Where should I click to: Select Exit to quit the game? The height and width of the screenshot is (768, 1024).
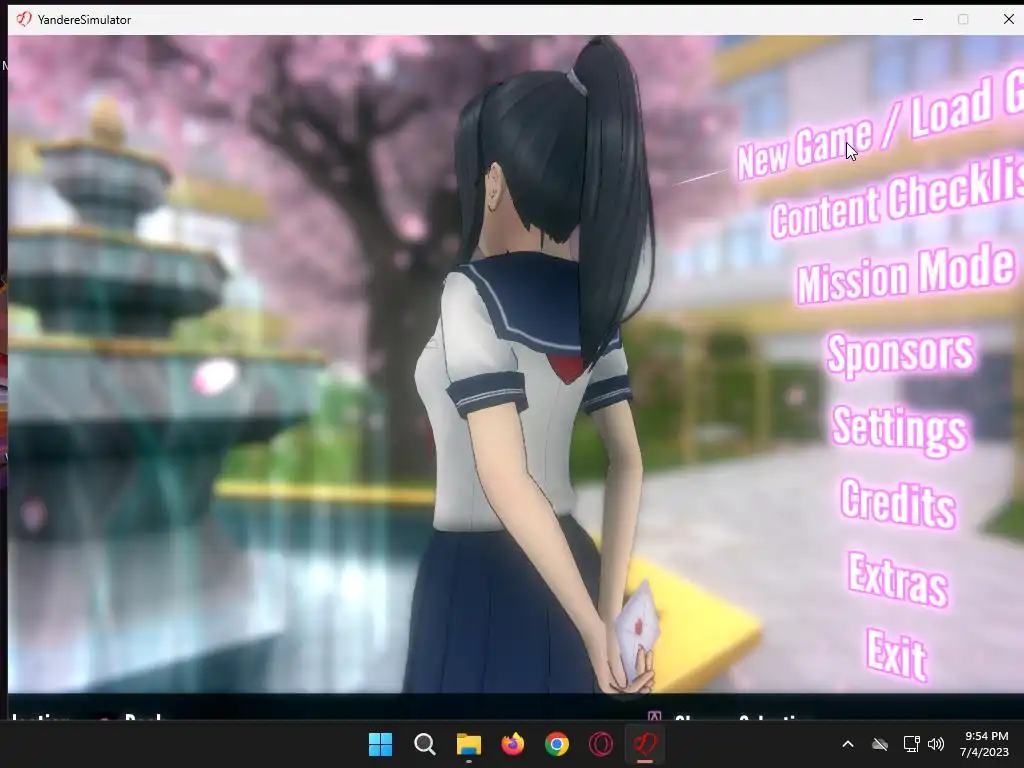897,654
